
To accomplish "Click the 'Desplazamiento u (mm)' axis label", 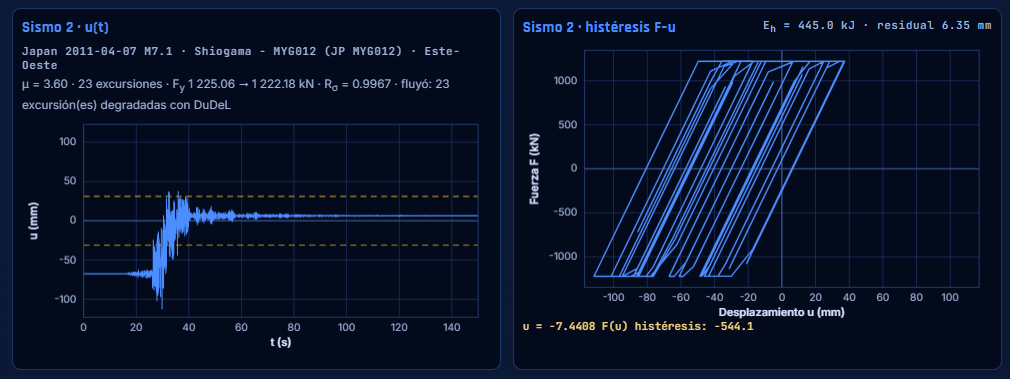I will point(781,312).
